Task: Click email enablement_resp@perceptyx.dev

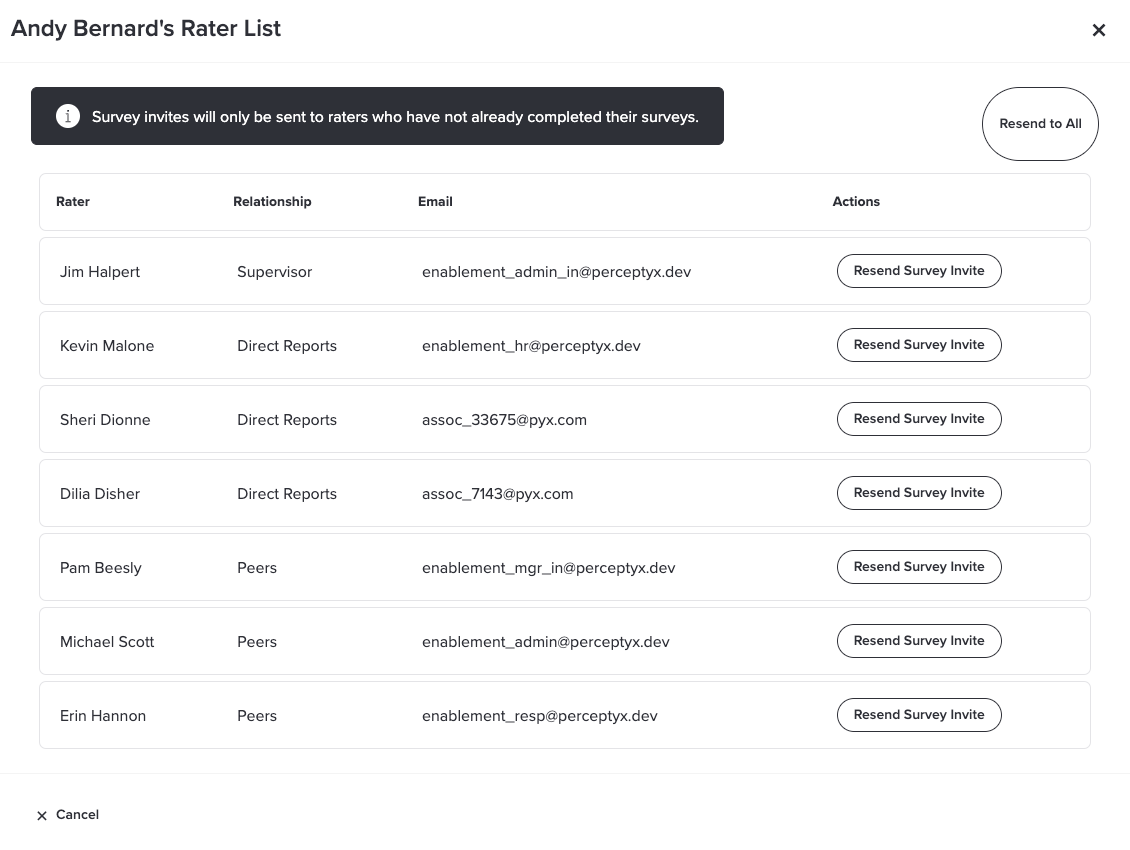Action: tap(540, 716)
